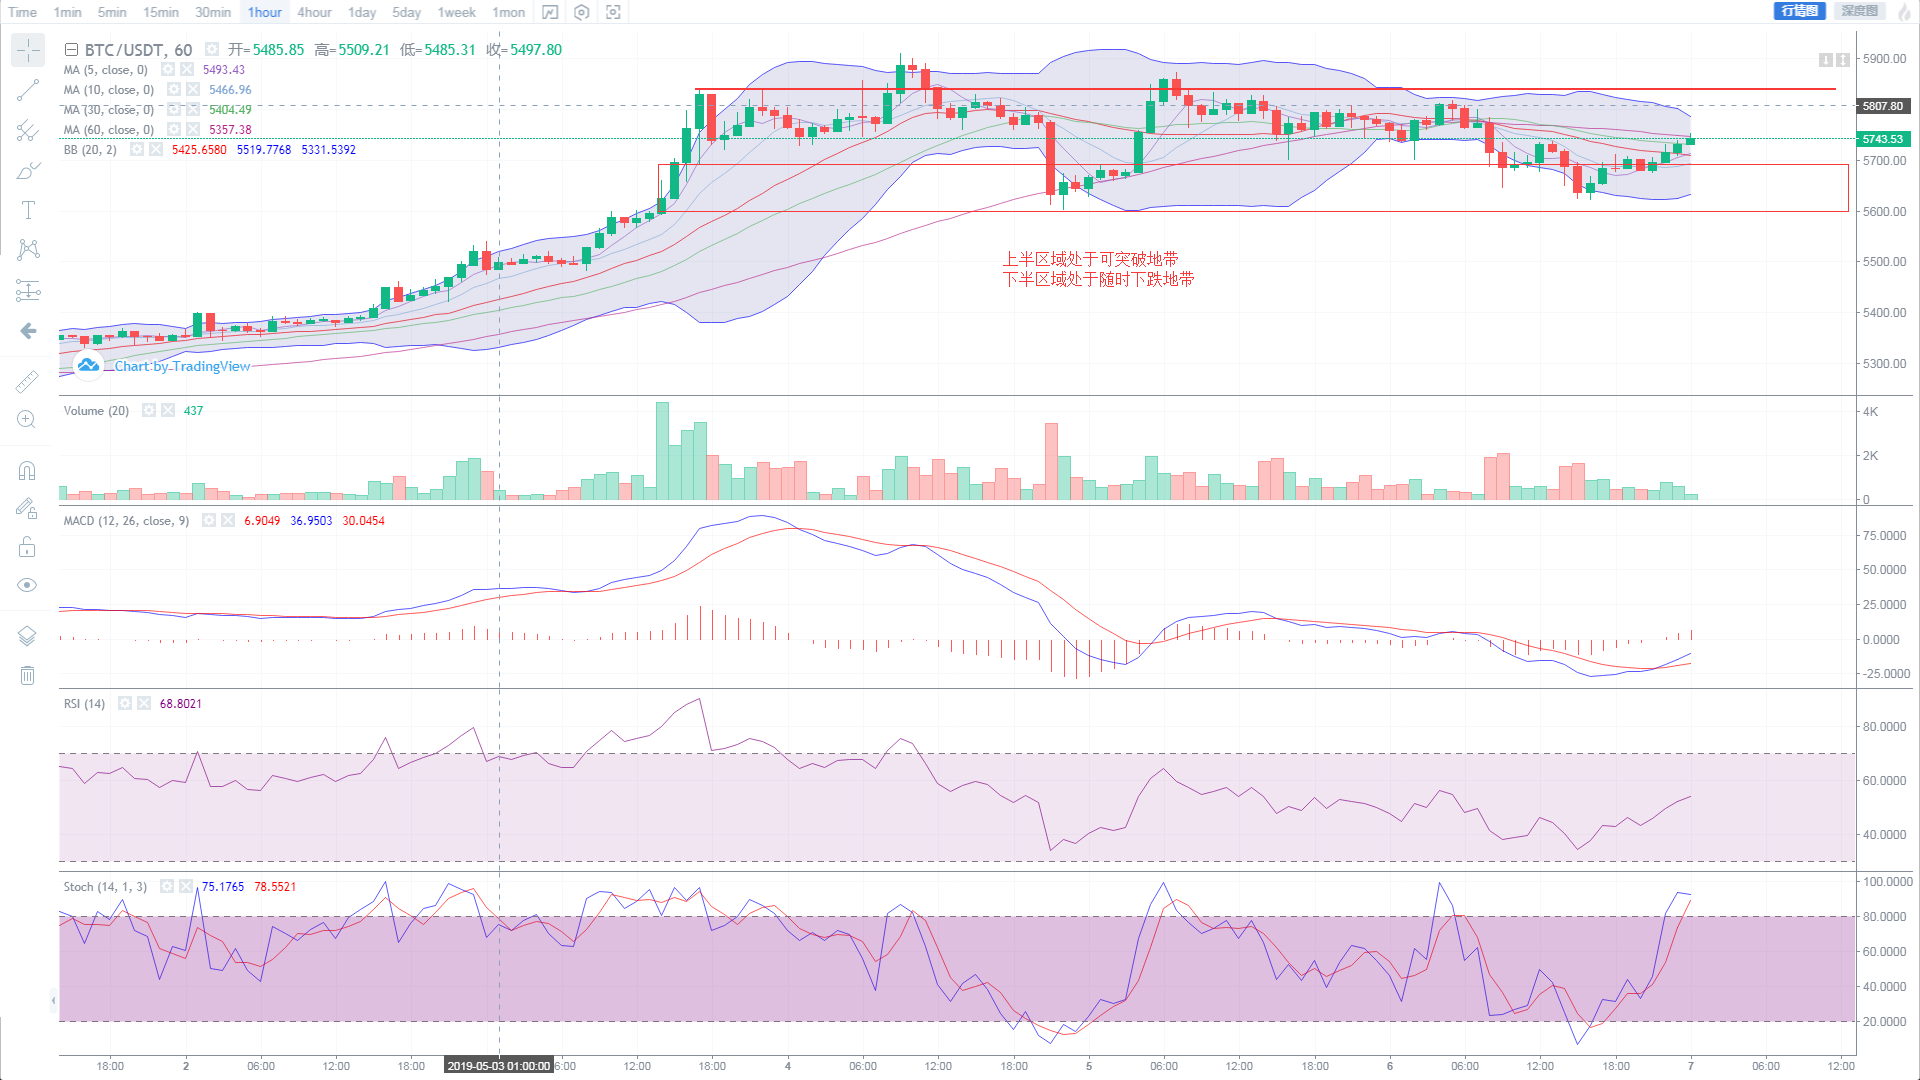Toggle stay in drawing mode
This screenshot has width=1920, height=1080.
tap(27, 508)
